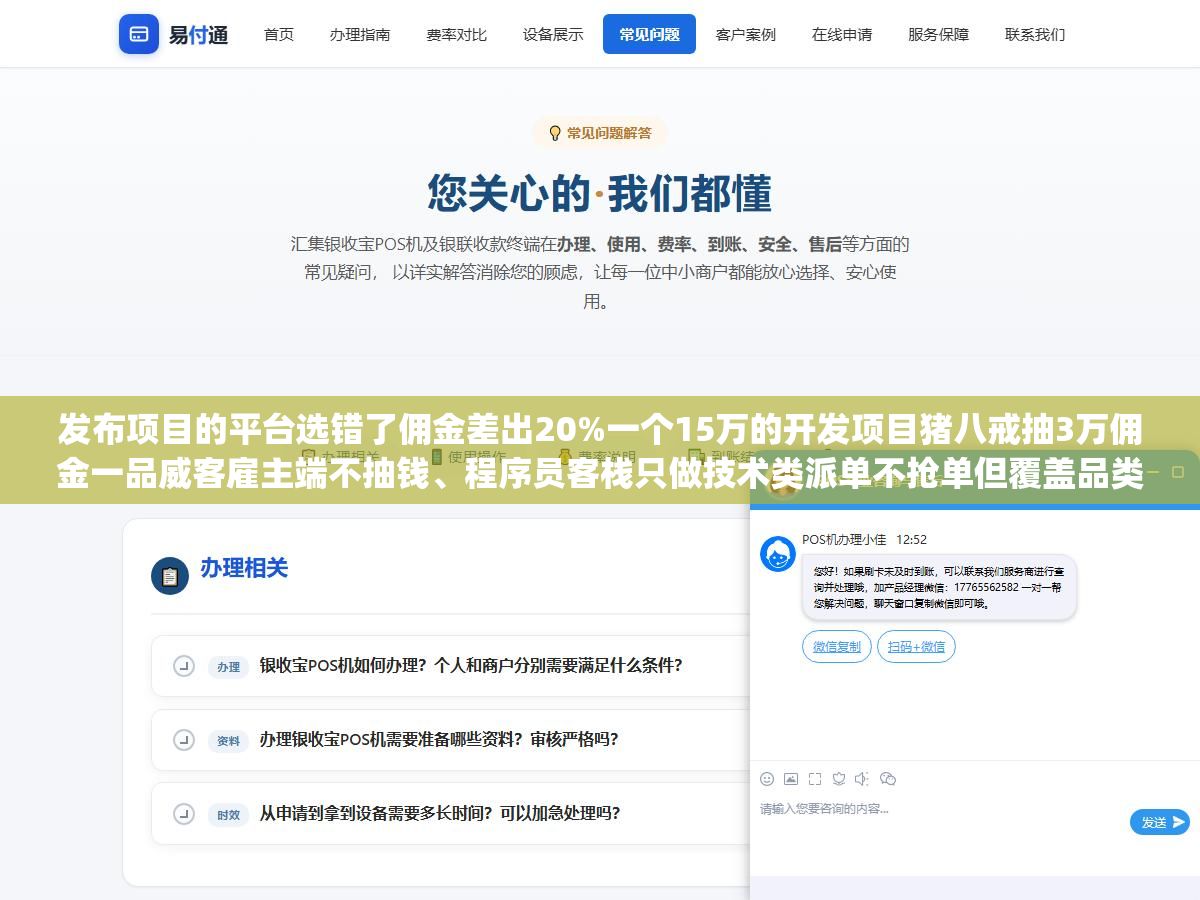Screen dimensions: 1200x900
Task: Click the 微信复制 button in chat
Action: point(837,647)
